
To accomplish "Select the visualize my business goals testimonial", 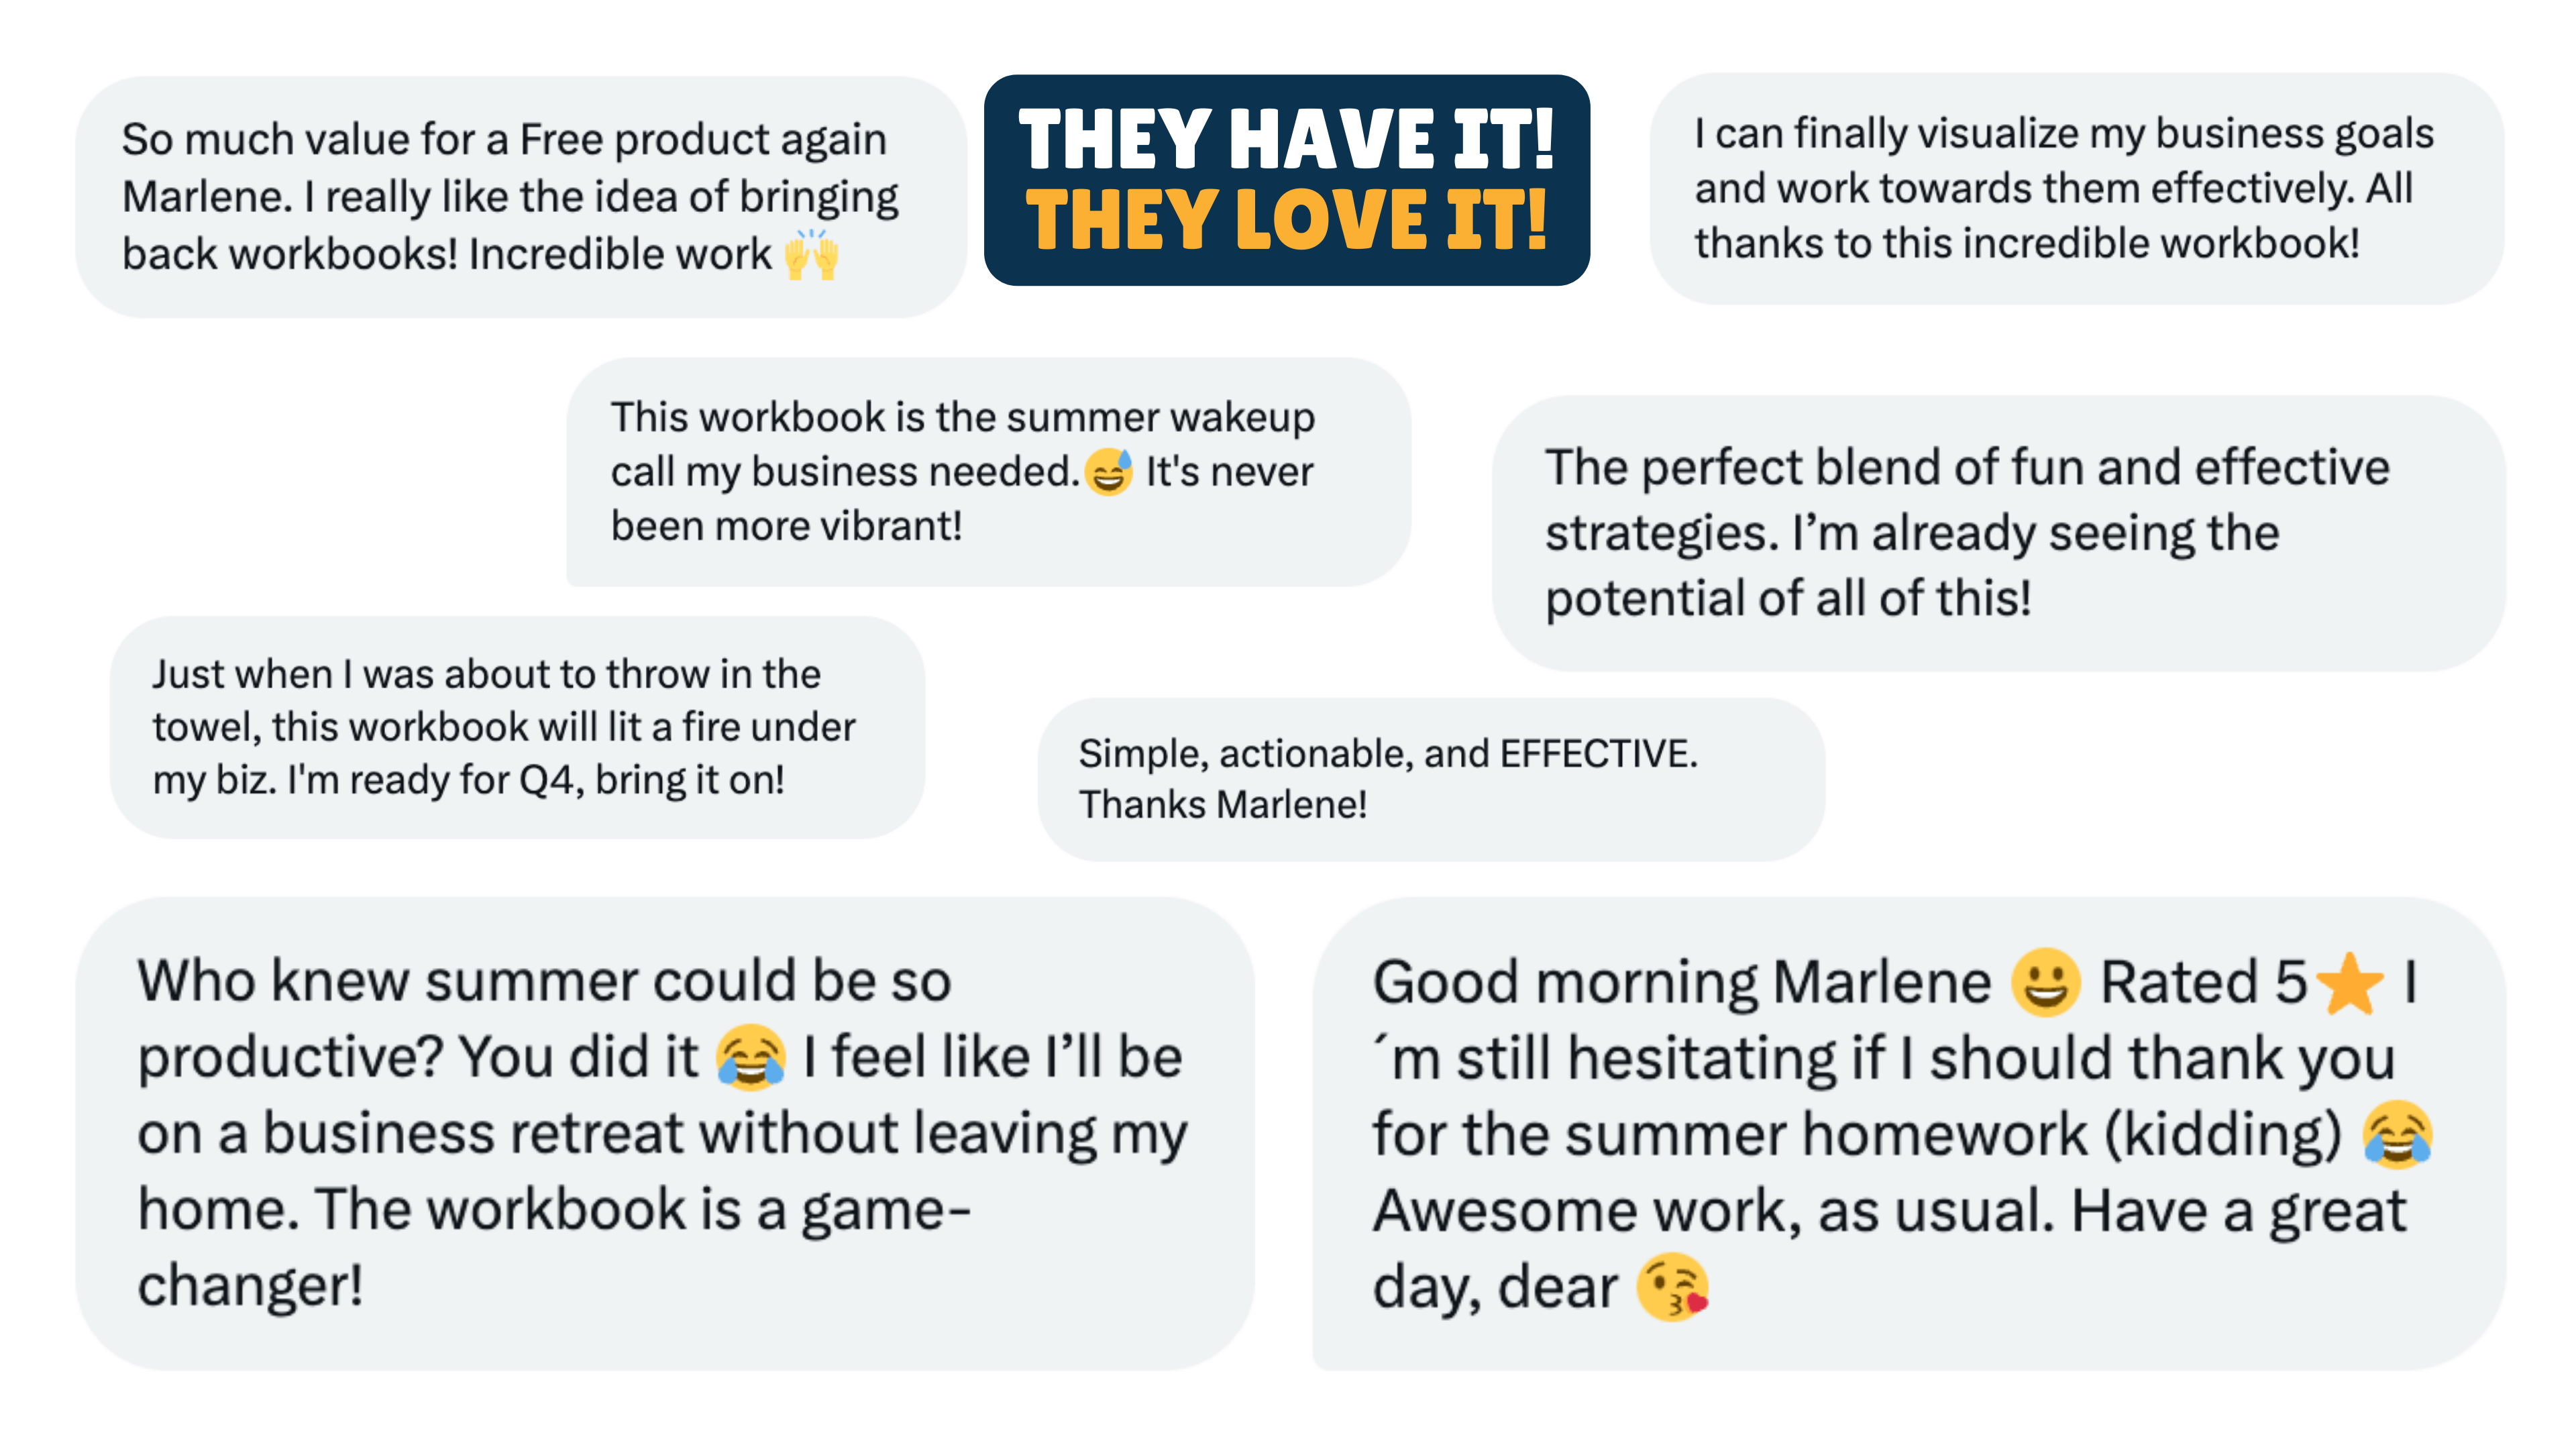I will click(2077, 189).
